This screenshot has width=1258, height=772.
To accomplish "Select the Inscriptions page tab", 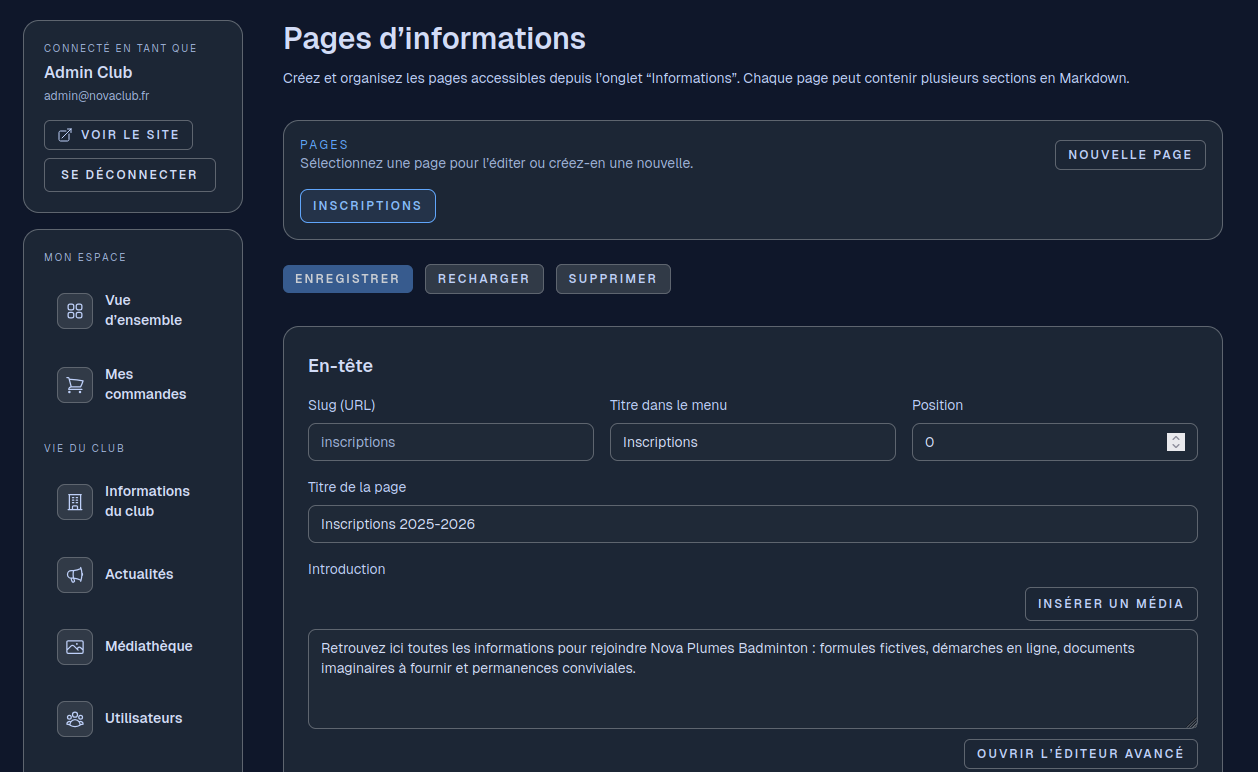I will (367, 206).
